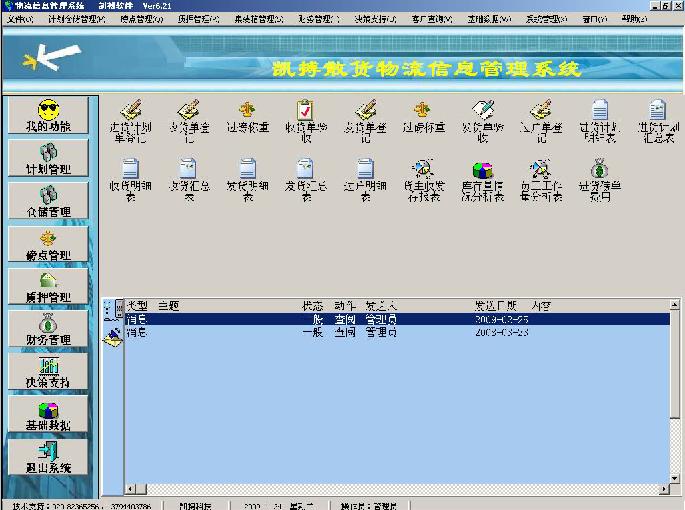The image size is (685, 510).
Task: Select 磅点管理 in sidebar
Action: click(x=48, y=244)
